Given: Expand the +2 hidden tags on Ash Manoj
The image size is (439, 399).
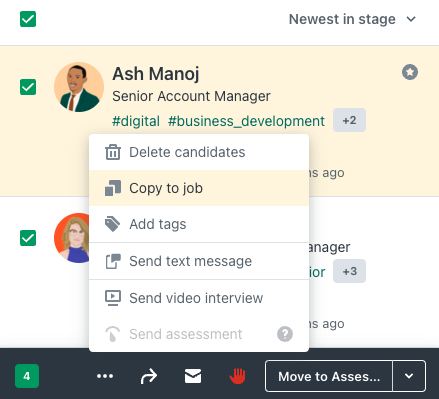Looking at the screenshot, I should tap(349, 120).
